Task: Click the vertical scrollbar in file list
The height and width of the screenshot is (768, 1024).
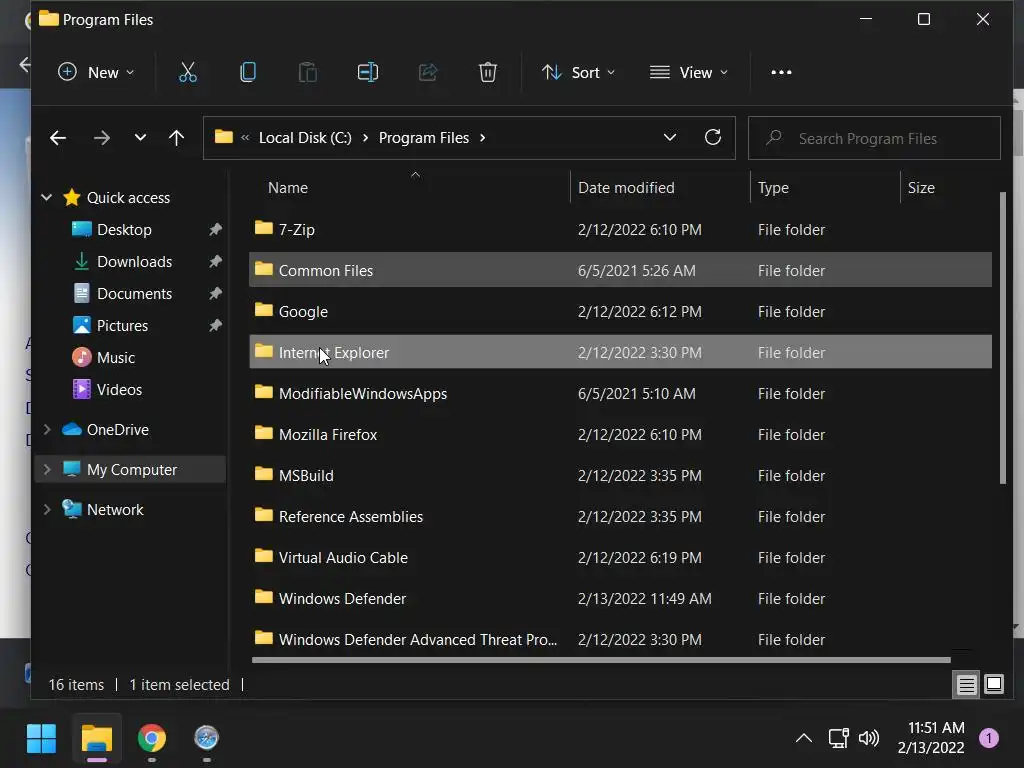Action: pyautogui.click(x=1003, y=338)
